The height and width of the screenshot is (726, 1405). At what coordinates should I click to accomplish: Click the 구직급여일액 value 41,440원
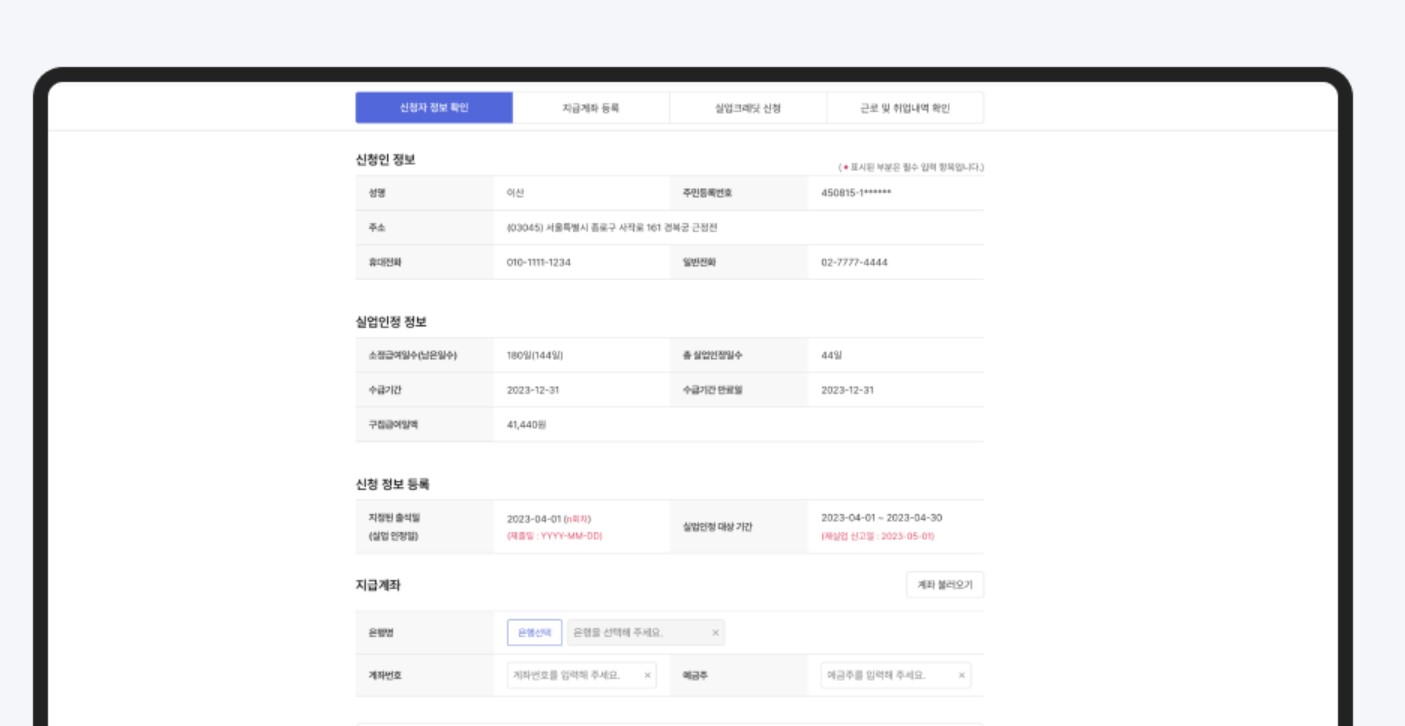point(527,424)
